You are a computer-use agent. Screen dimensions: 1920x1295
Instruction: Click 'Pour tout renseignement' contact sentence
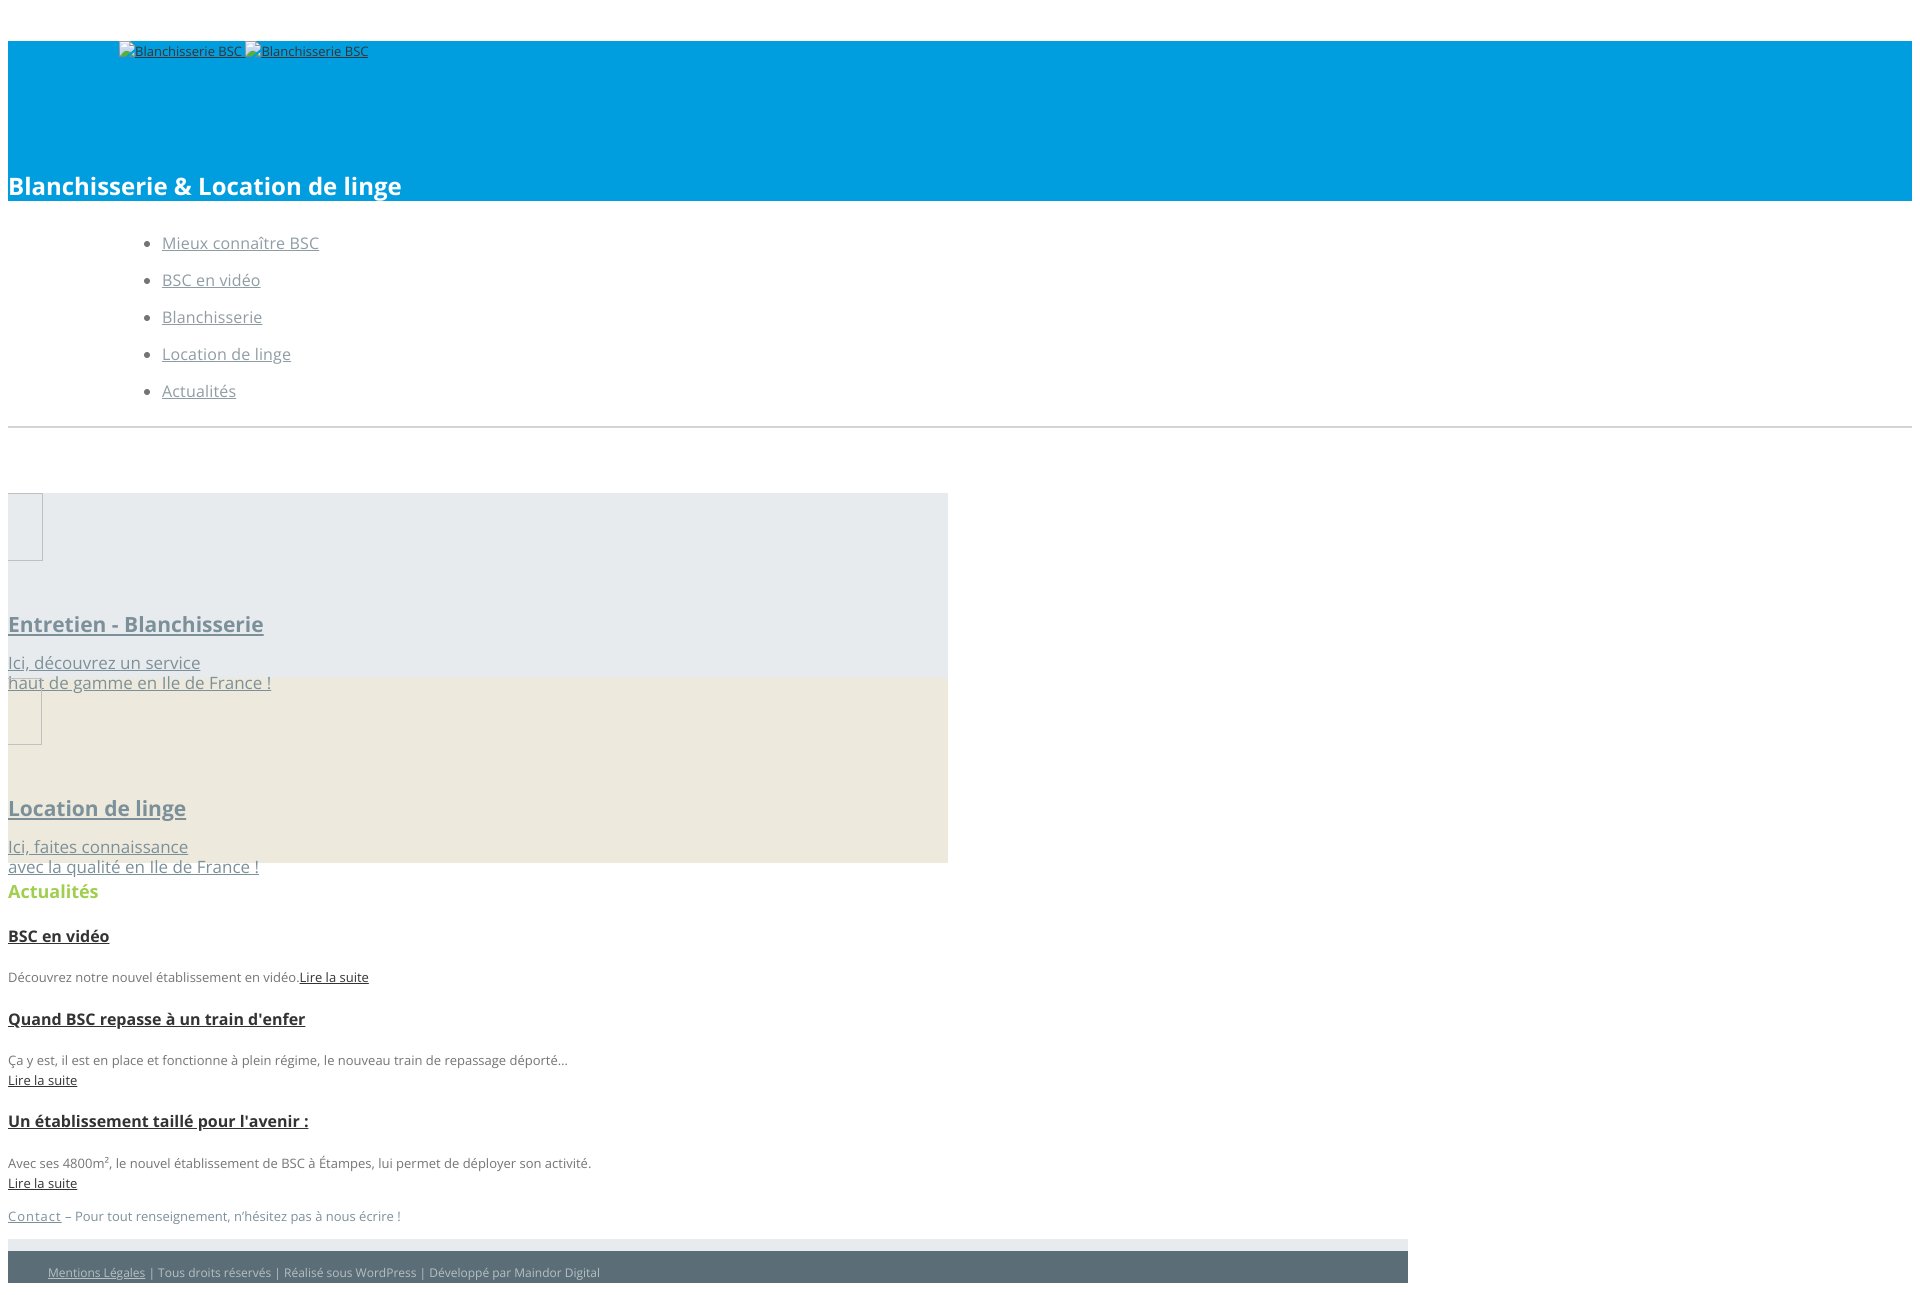[x=238, y=1216]
